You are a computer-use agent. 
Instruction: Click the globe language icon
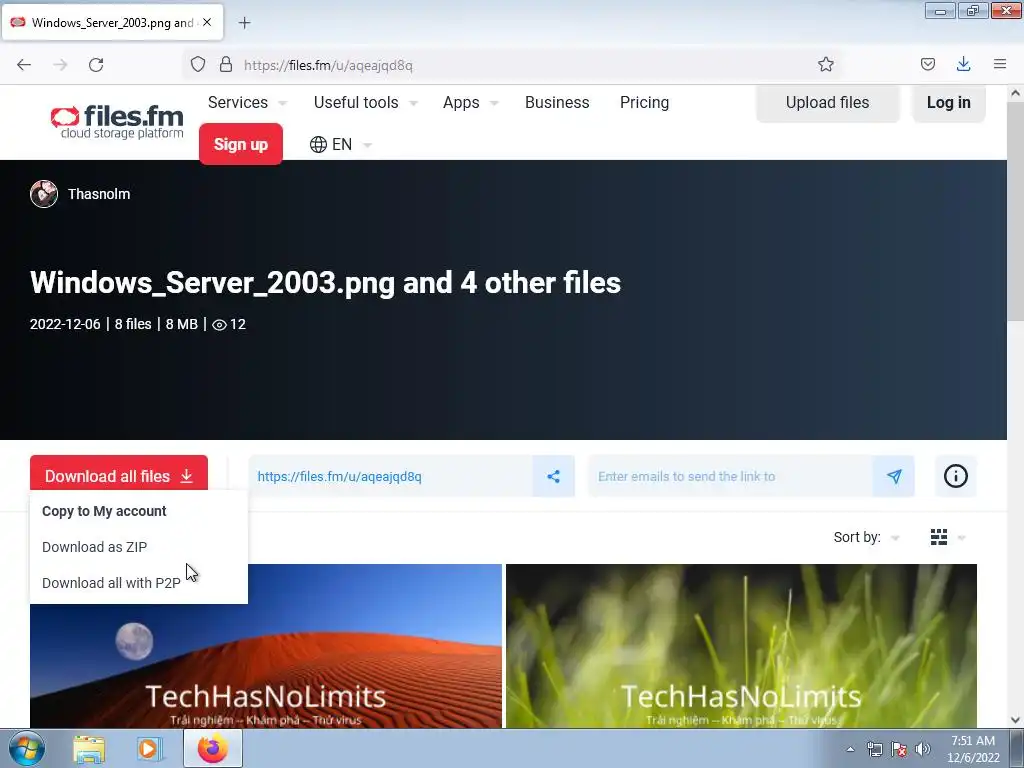coord(318,144)
